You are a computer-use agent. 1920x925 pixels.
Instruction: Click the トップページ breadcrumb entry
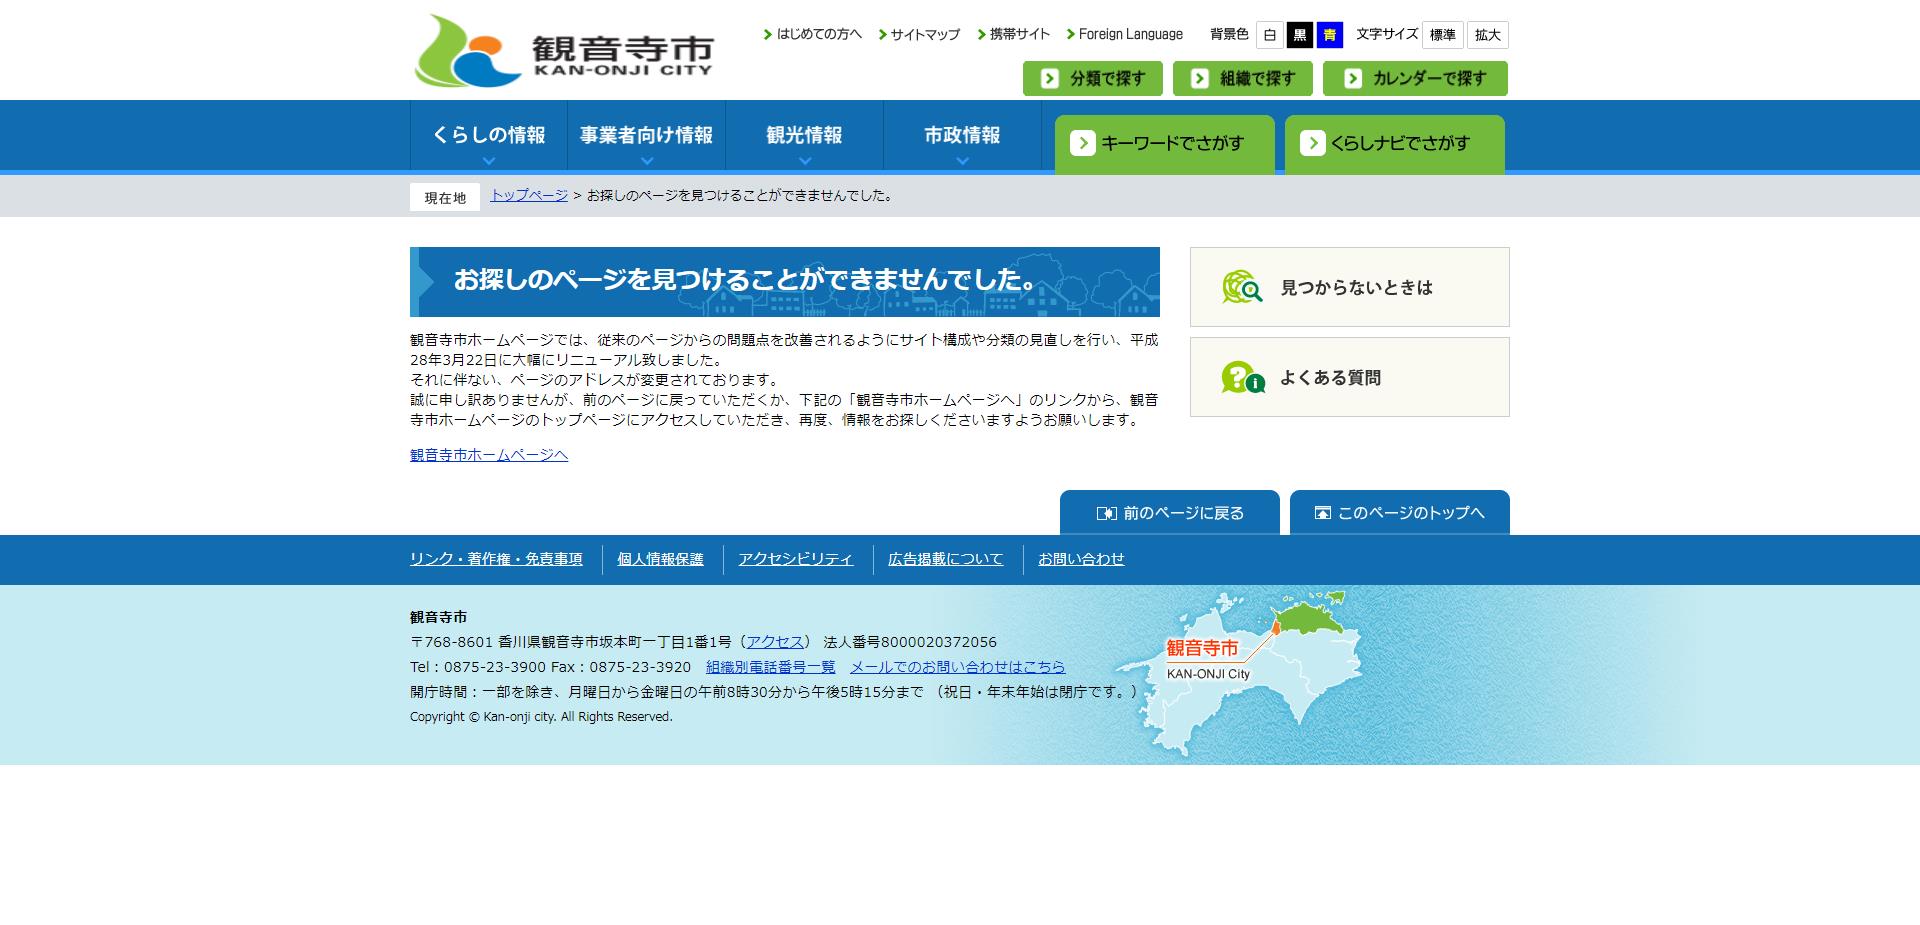tap(527, 196)
